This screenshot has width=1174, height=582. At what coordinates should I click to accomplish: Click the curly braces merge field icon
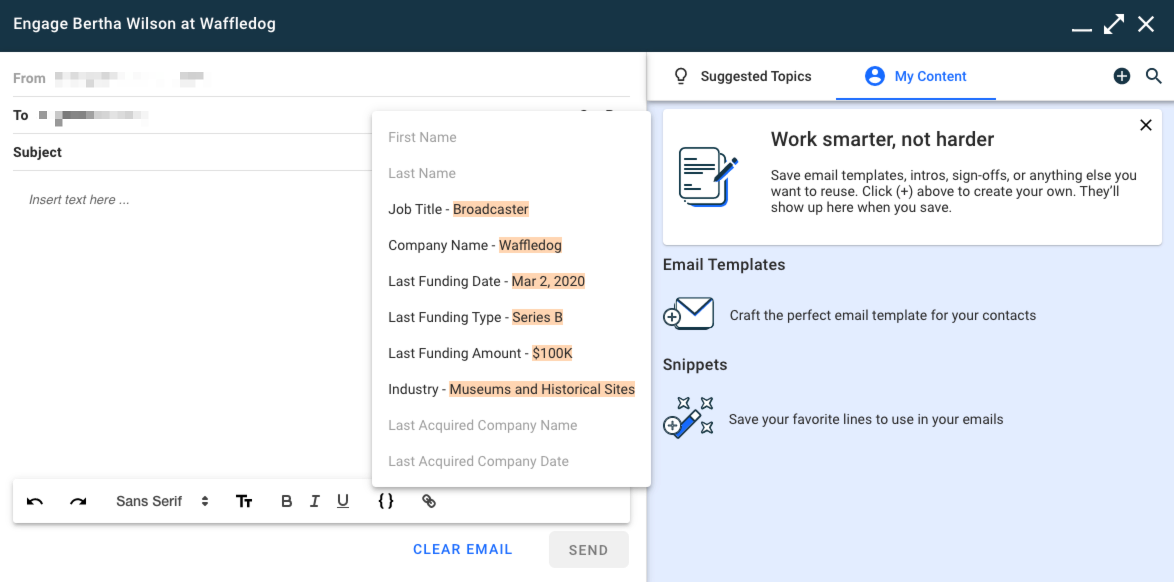point(386,501)
